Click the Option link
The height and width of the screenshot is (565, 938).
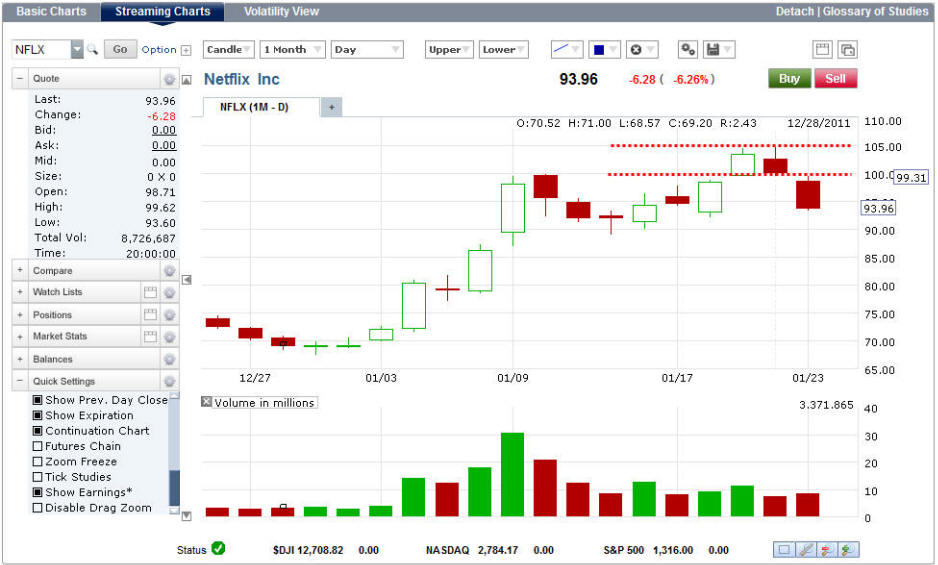(159, 50)
